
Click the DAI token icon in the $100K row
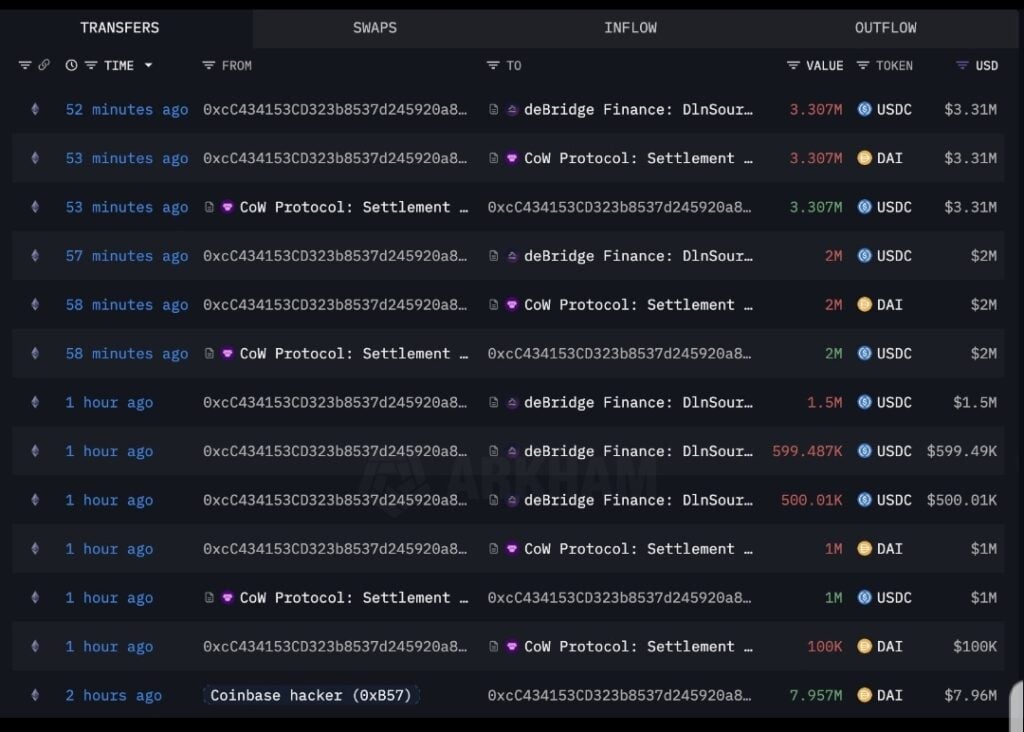864,646
